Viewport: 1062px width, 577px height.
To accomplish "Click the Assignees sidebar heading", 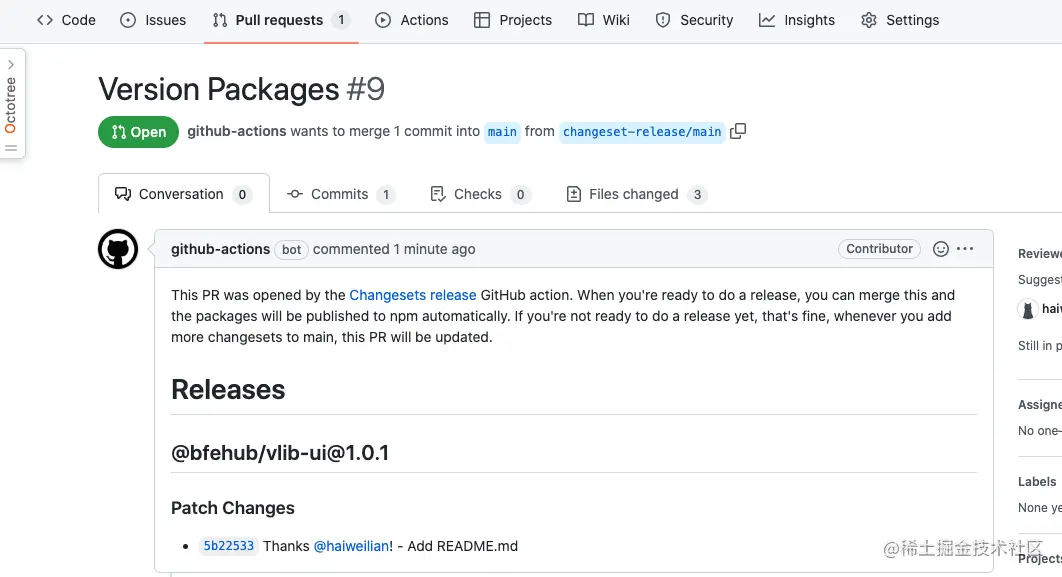I will click(1040, 404).
